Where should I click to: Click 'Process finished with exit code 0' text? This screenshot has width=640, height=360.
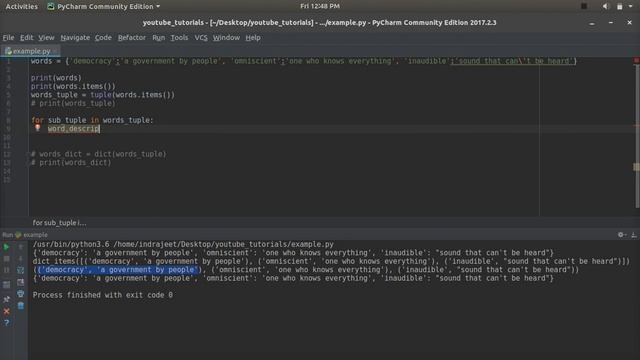103,295
